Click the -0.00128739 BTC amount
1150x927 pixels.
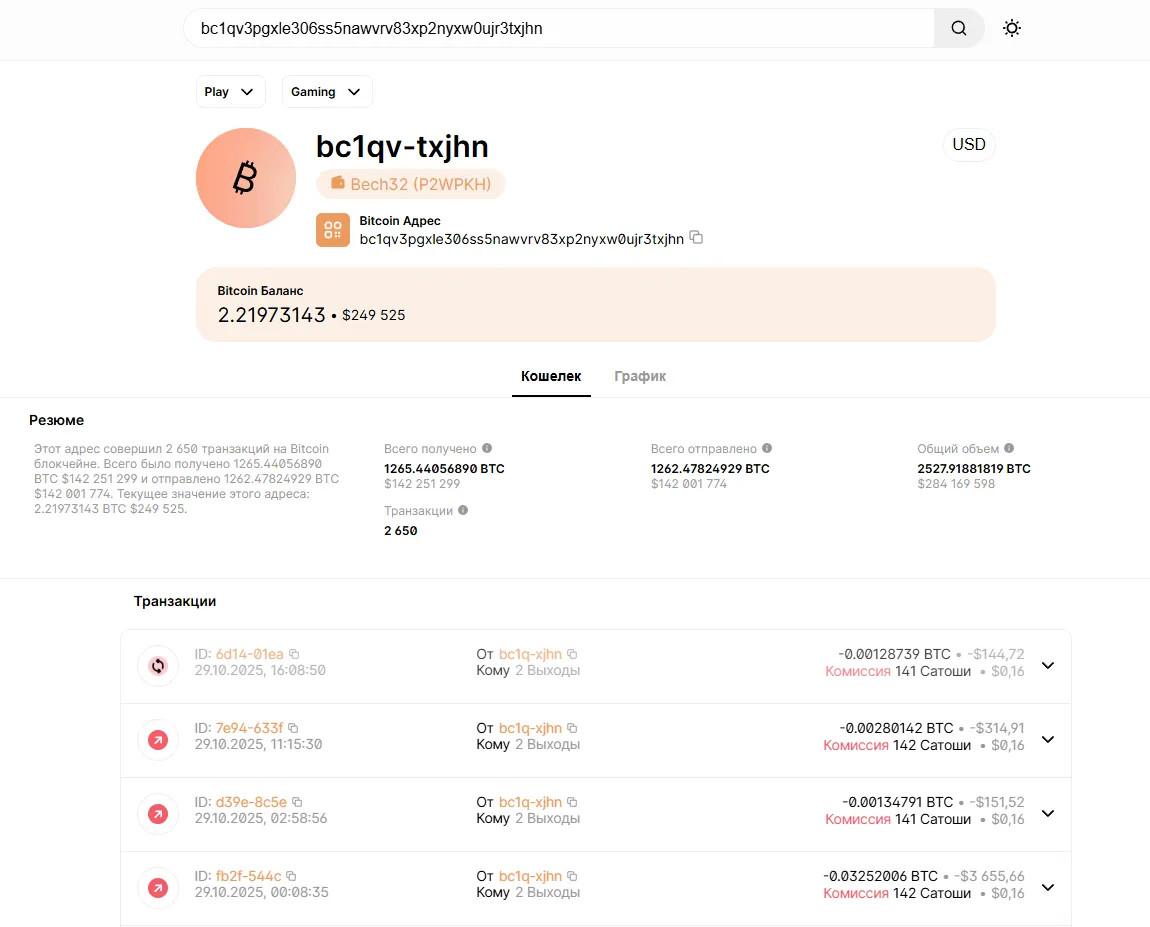894,654
